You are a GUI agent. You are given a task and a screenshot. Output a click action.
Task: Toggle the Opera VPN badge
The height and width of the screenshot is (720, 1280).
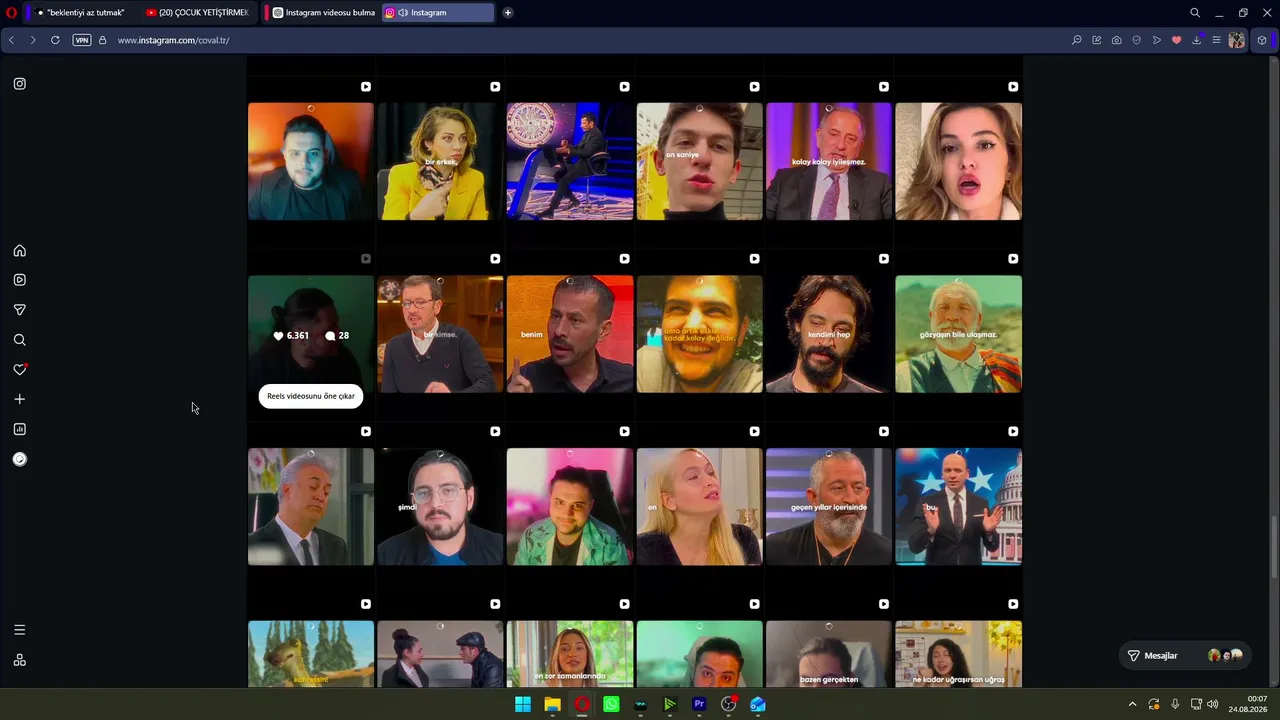82,40
